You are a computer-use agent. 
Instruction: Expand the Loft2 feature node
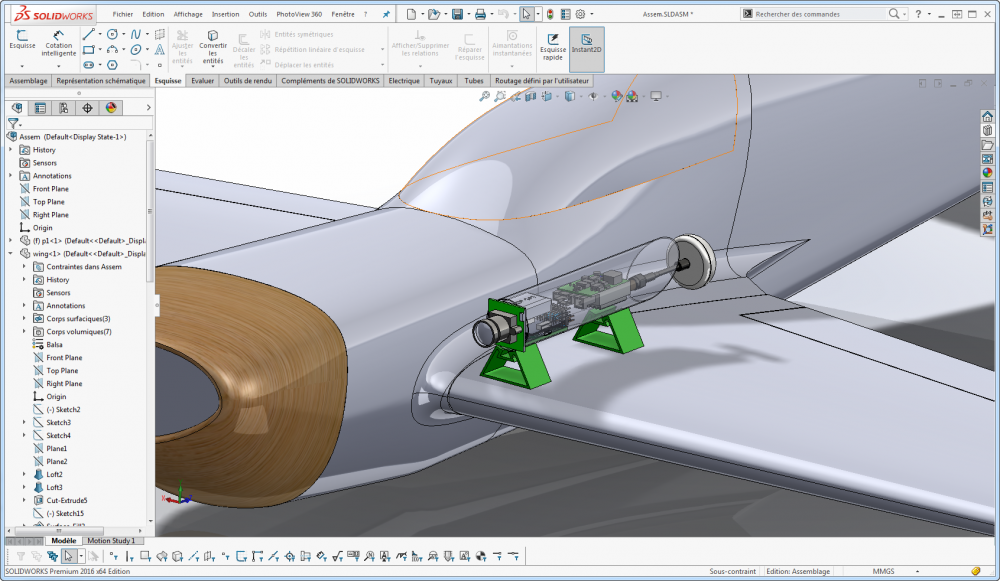click(24, 474)
